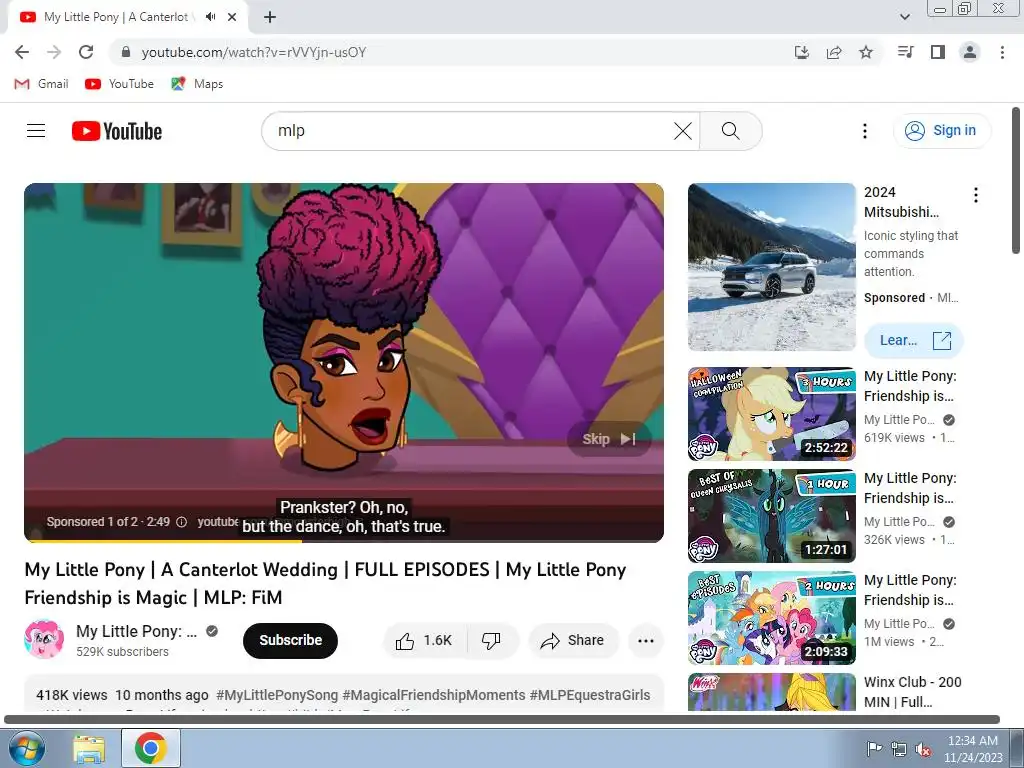The height and width of the screenshot is (768, 1024).
Task: Click the yellow ad progress bar
Action: tap(163, 541)
